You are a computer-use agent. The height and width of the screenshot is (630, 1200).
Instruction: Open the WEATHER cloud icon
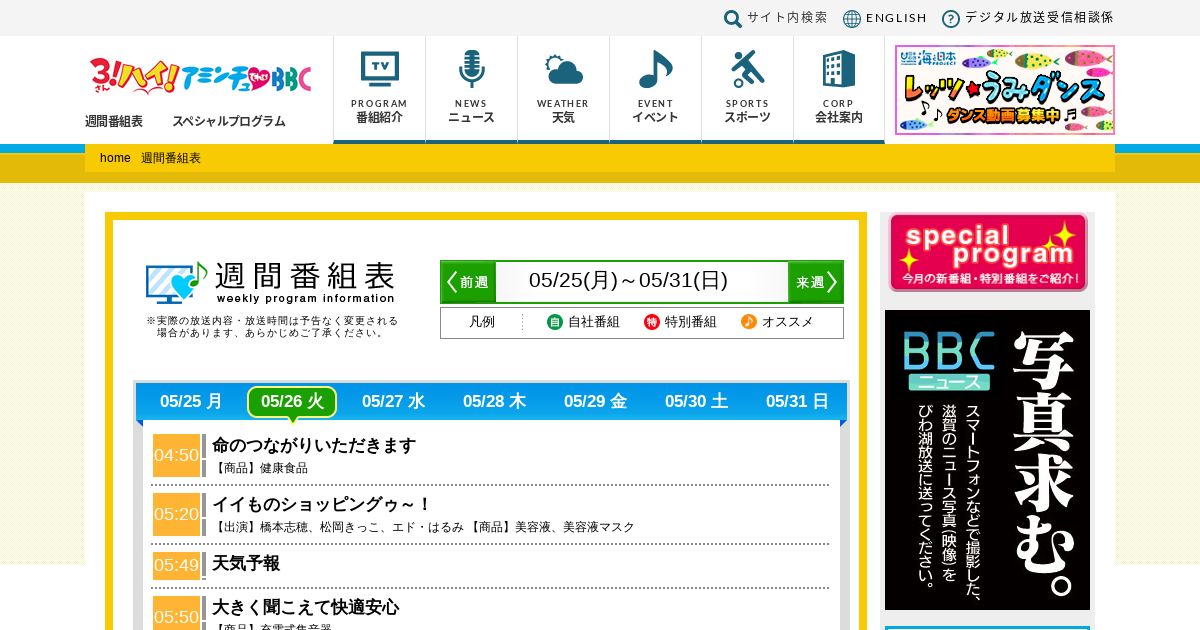563,70
